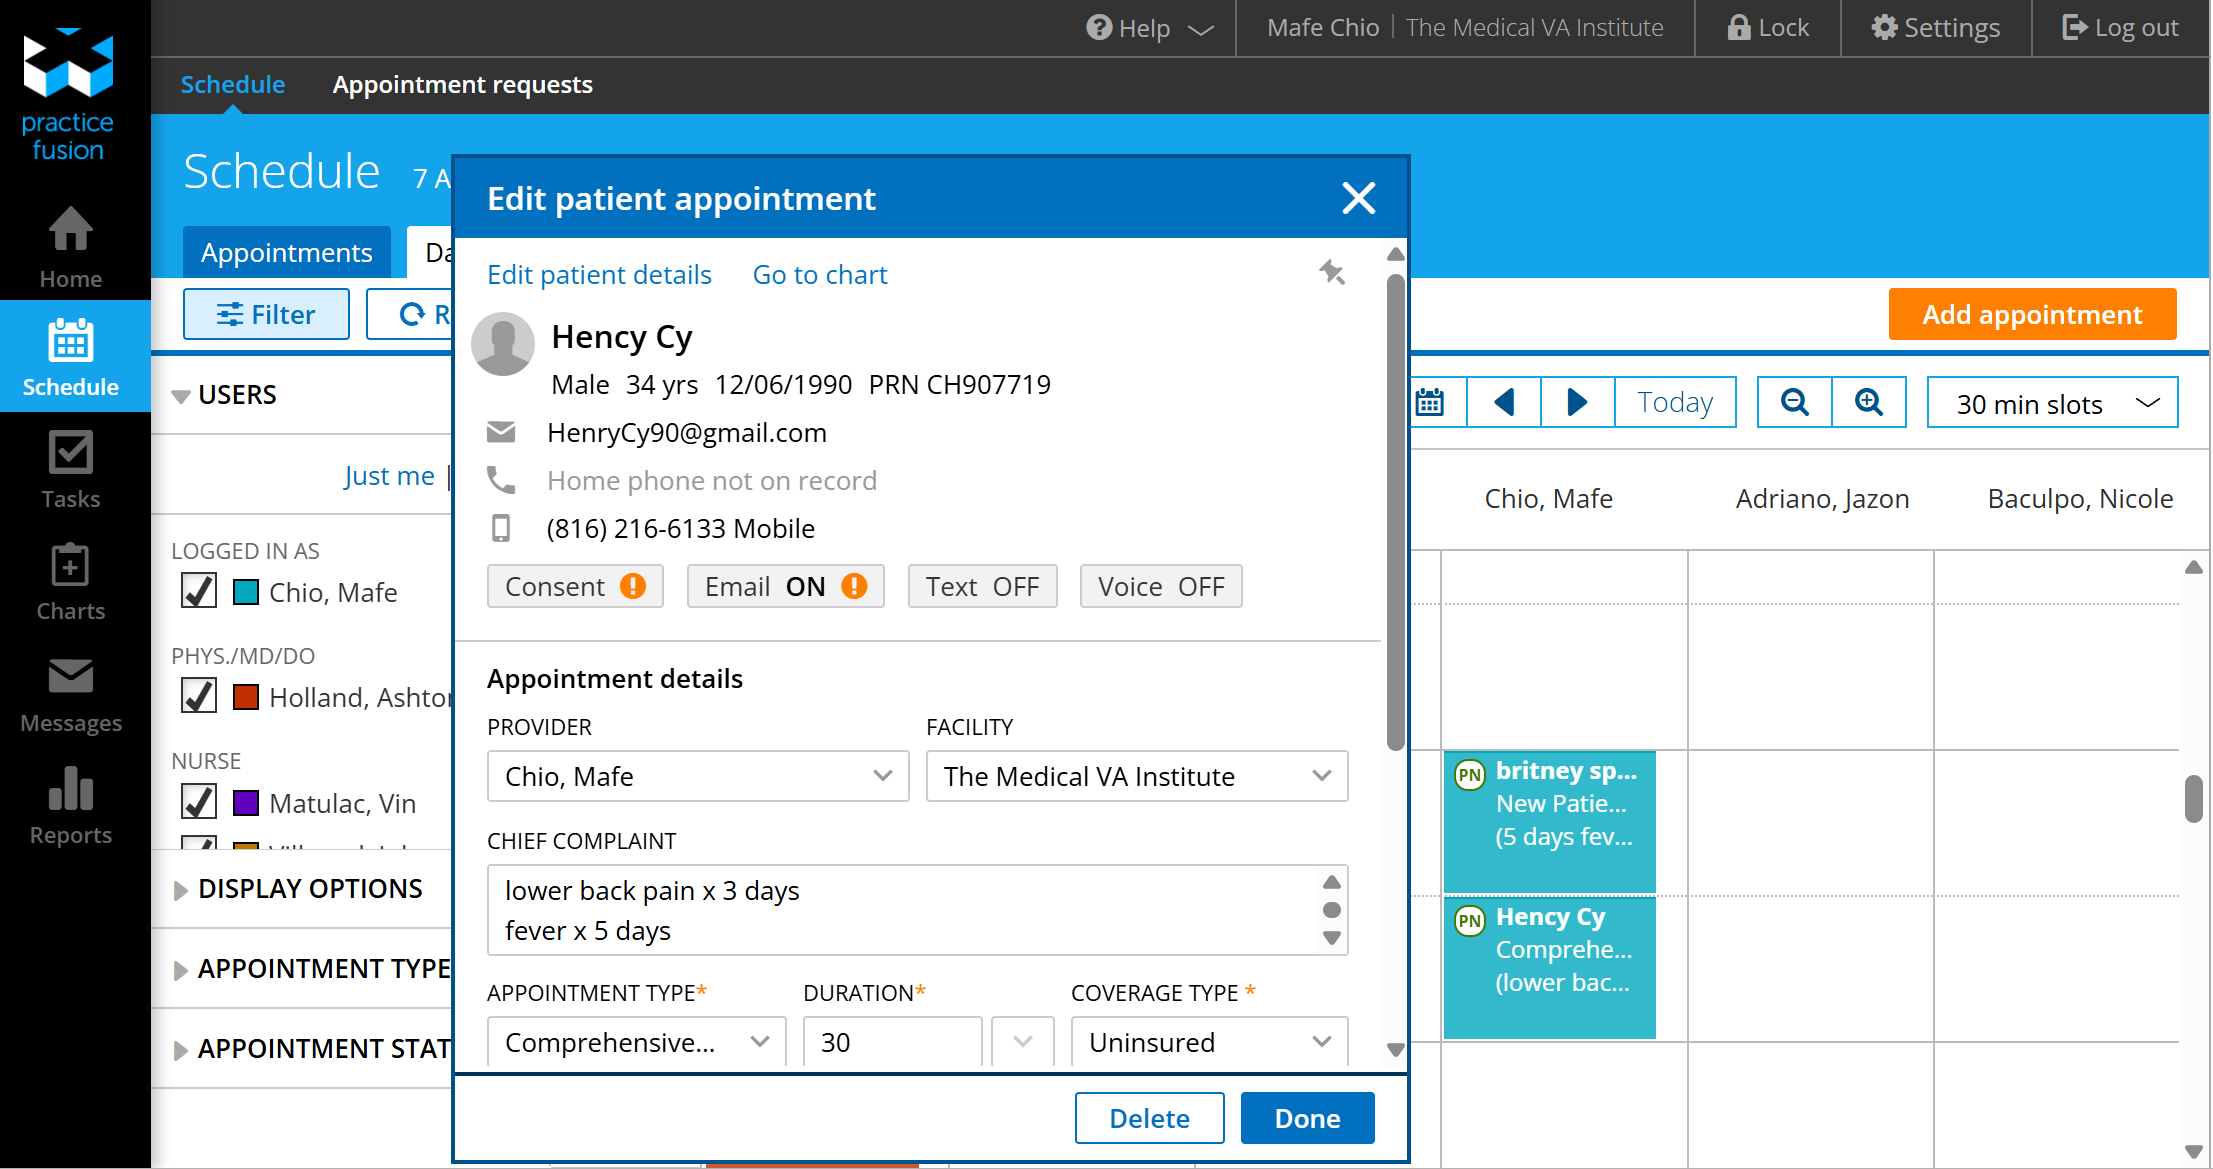Open the 30 min slots dropdown
The height and width of the screenshot is (1169, 2213).
click(x=2051, y=403)
